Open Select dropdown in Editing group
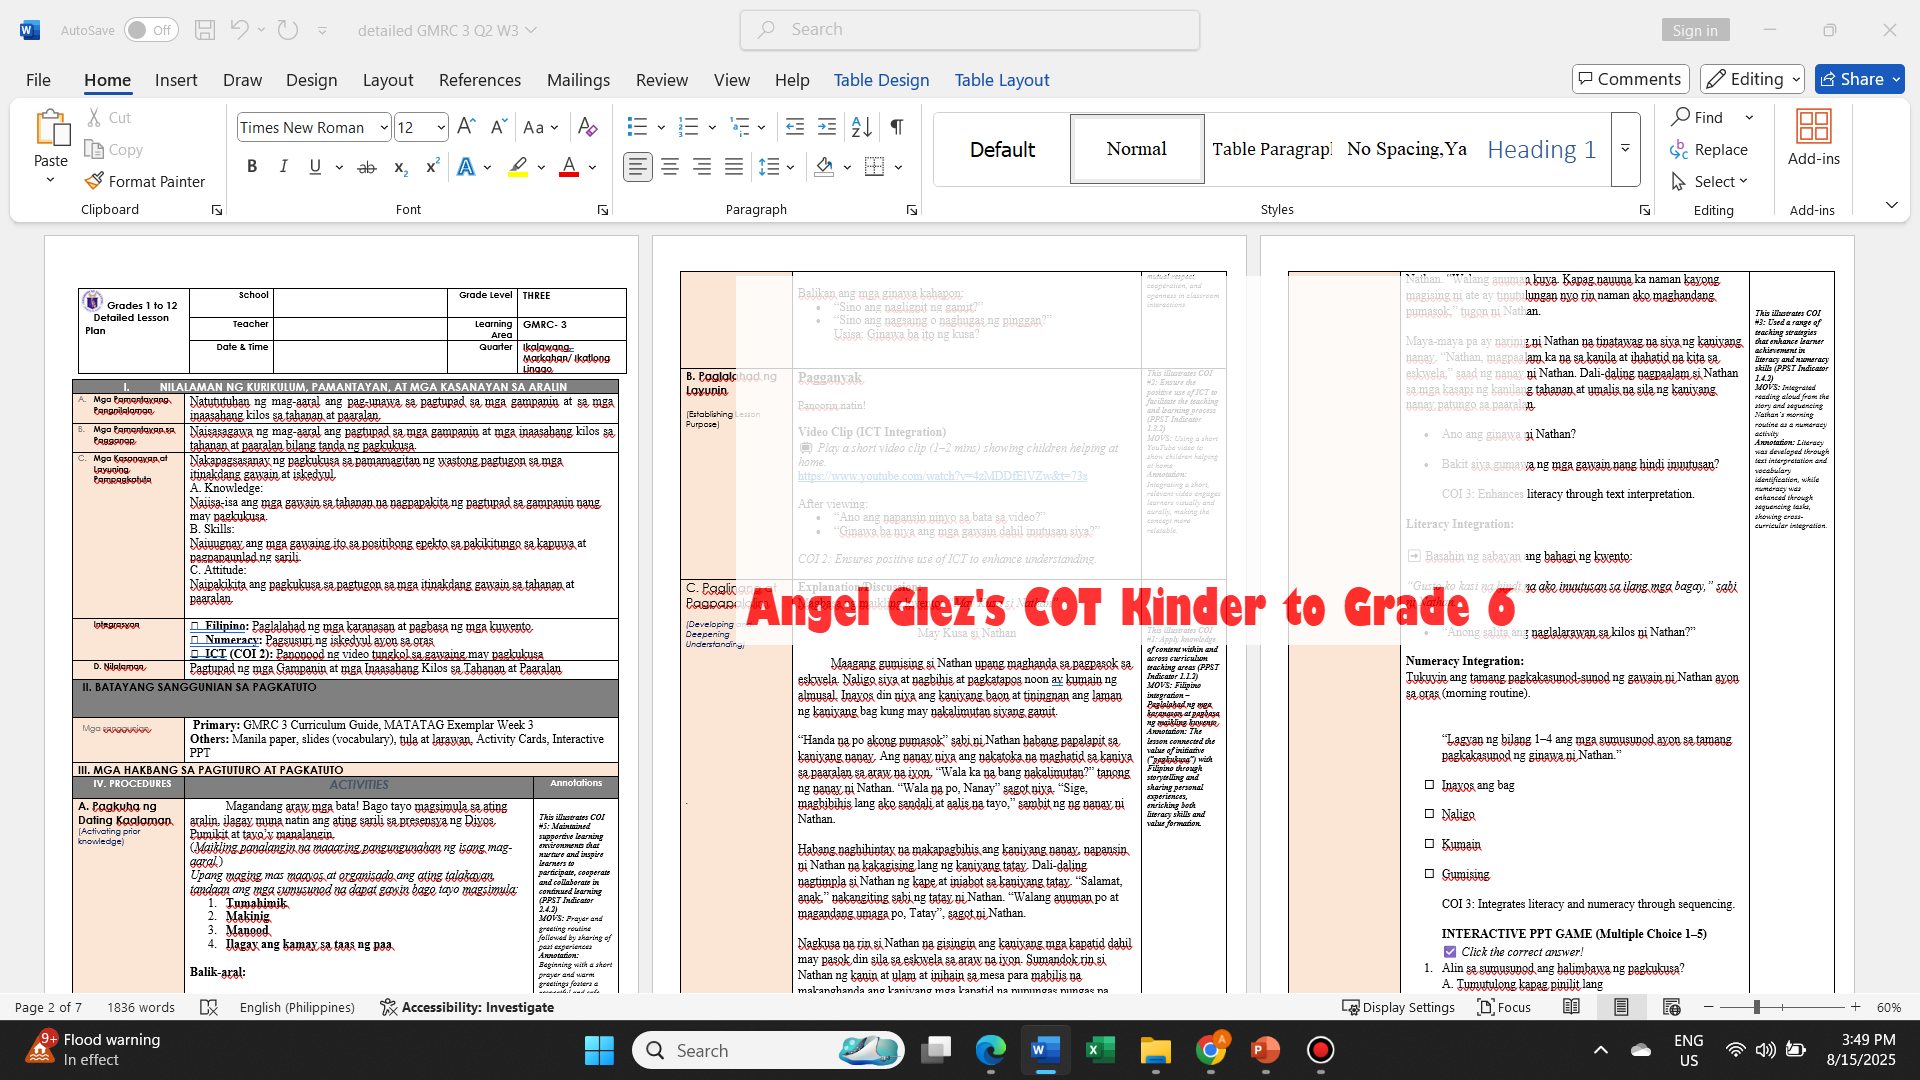 point(1709,181)
